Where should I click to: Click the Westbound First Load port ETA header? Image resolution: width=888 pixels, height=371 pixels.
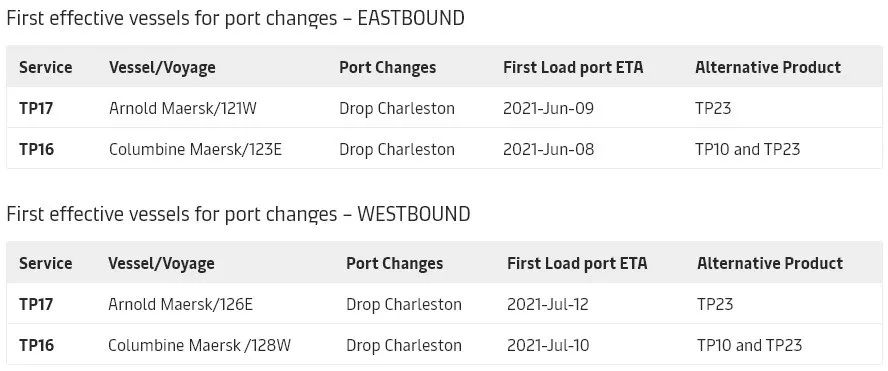pyautogui.click(x=577, y=263)
